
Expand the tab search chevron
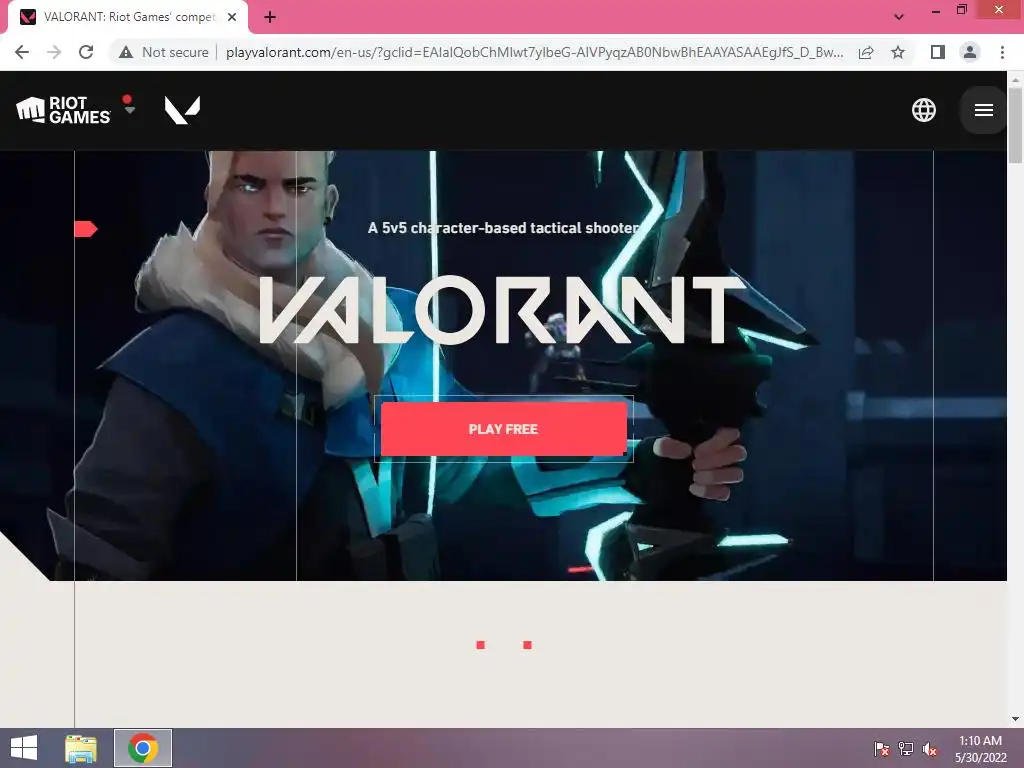point(899,17)
